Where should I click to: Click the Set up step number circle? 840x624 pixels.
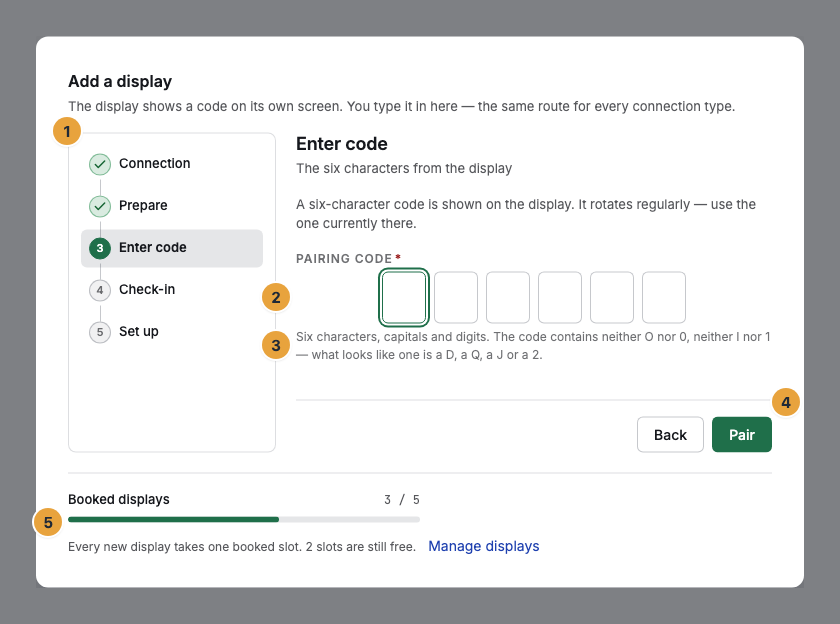pyautogui.click(x=100, y=332)
